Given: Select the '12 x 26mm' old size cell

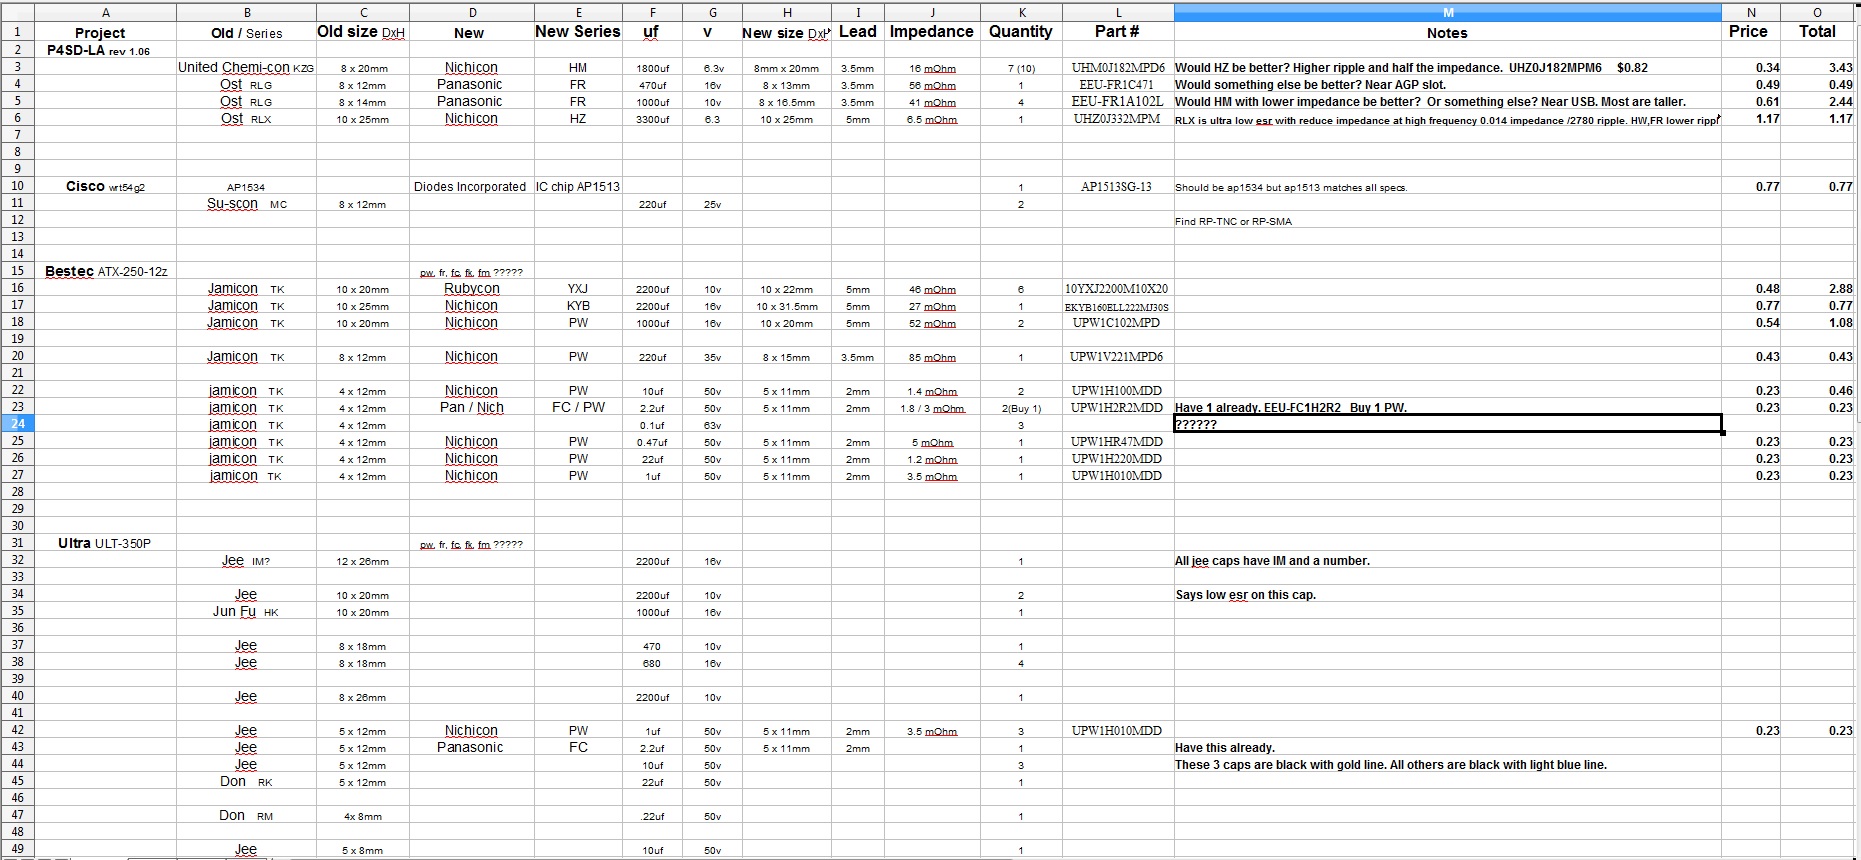Looking at the screenshot, I should 363,561.
